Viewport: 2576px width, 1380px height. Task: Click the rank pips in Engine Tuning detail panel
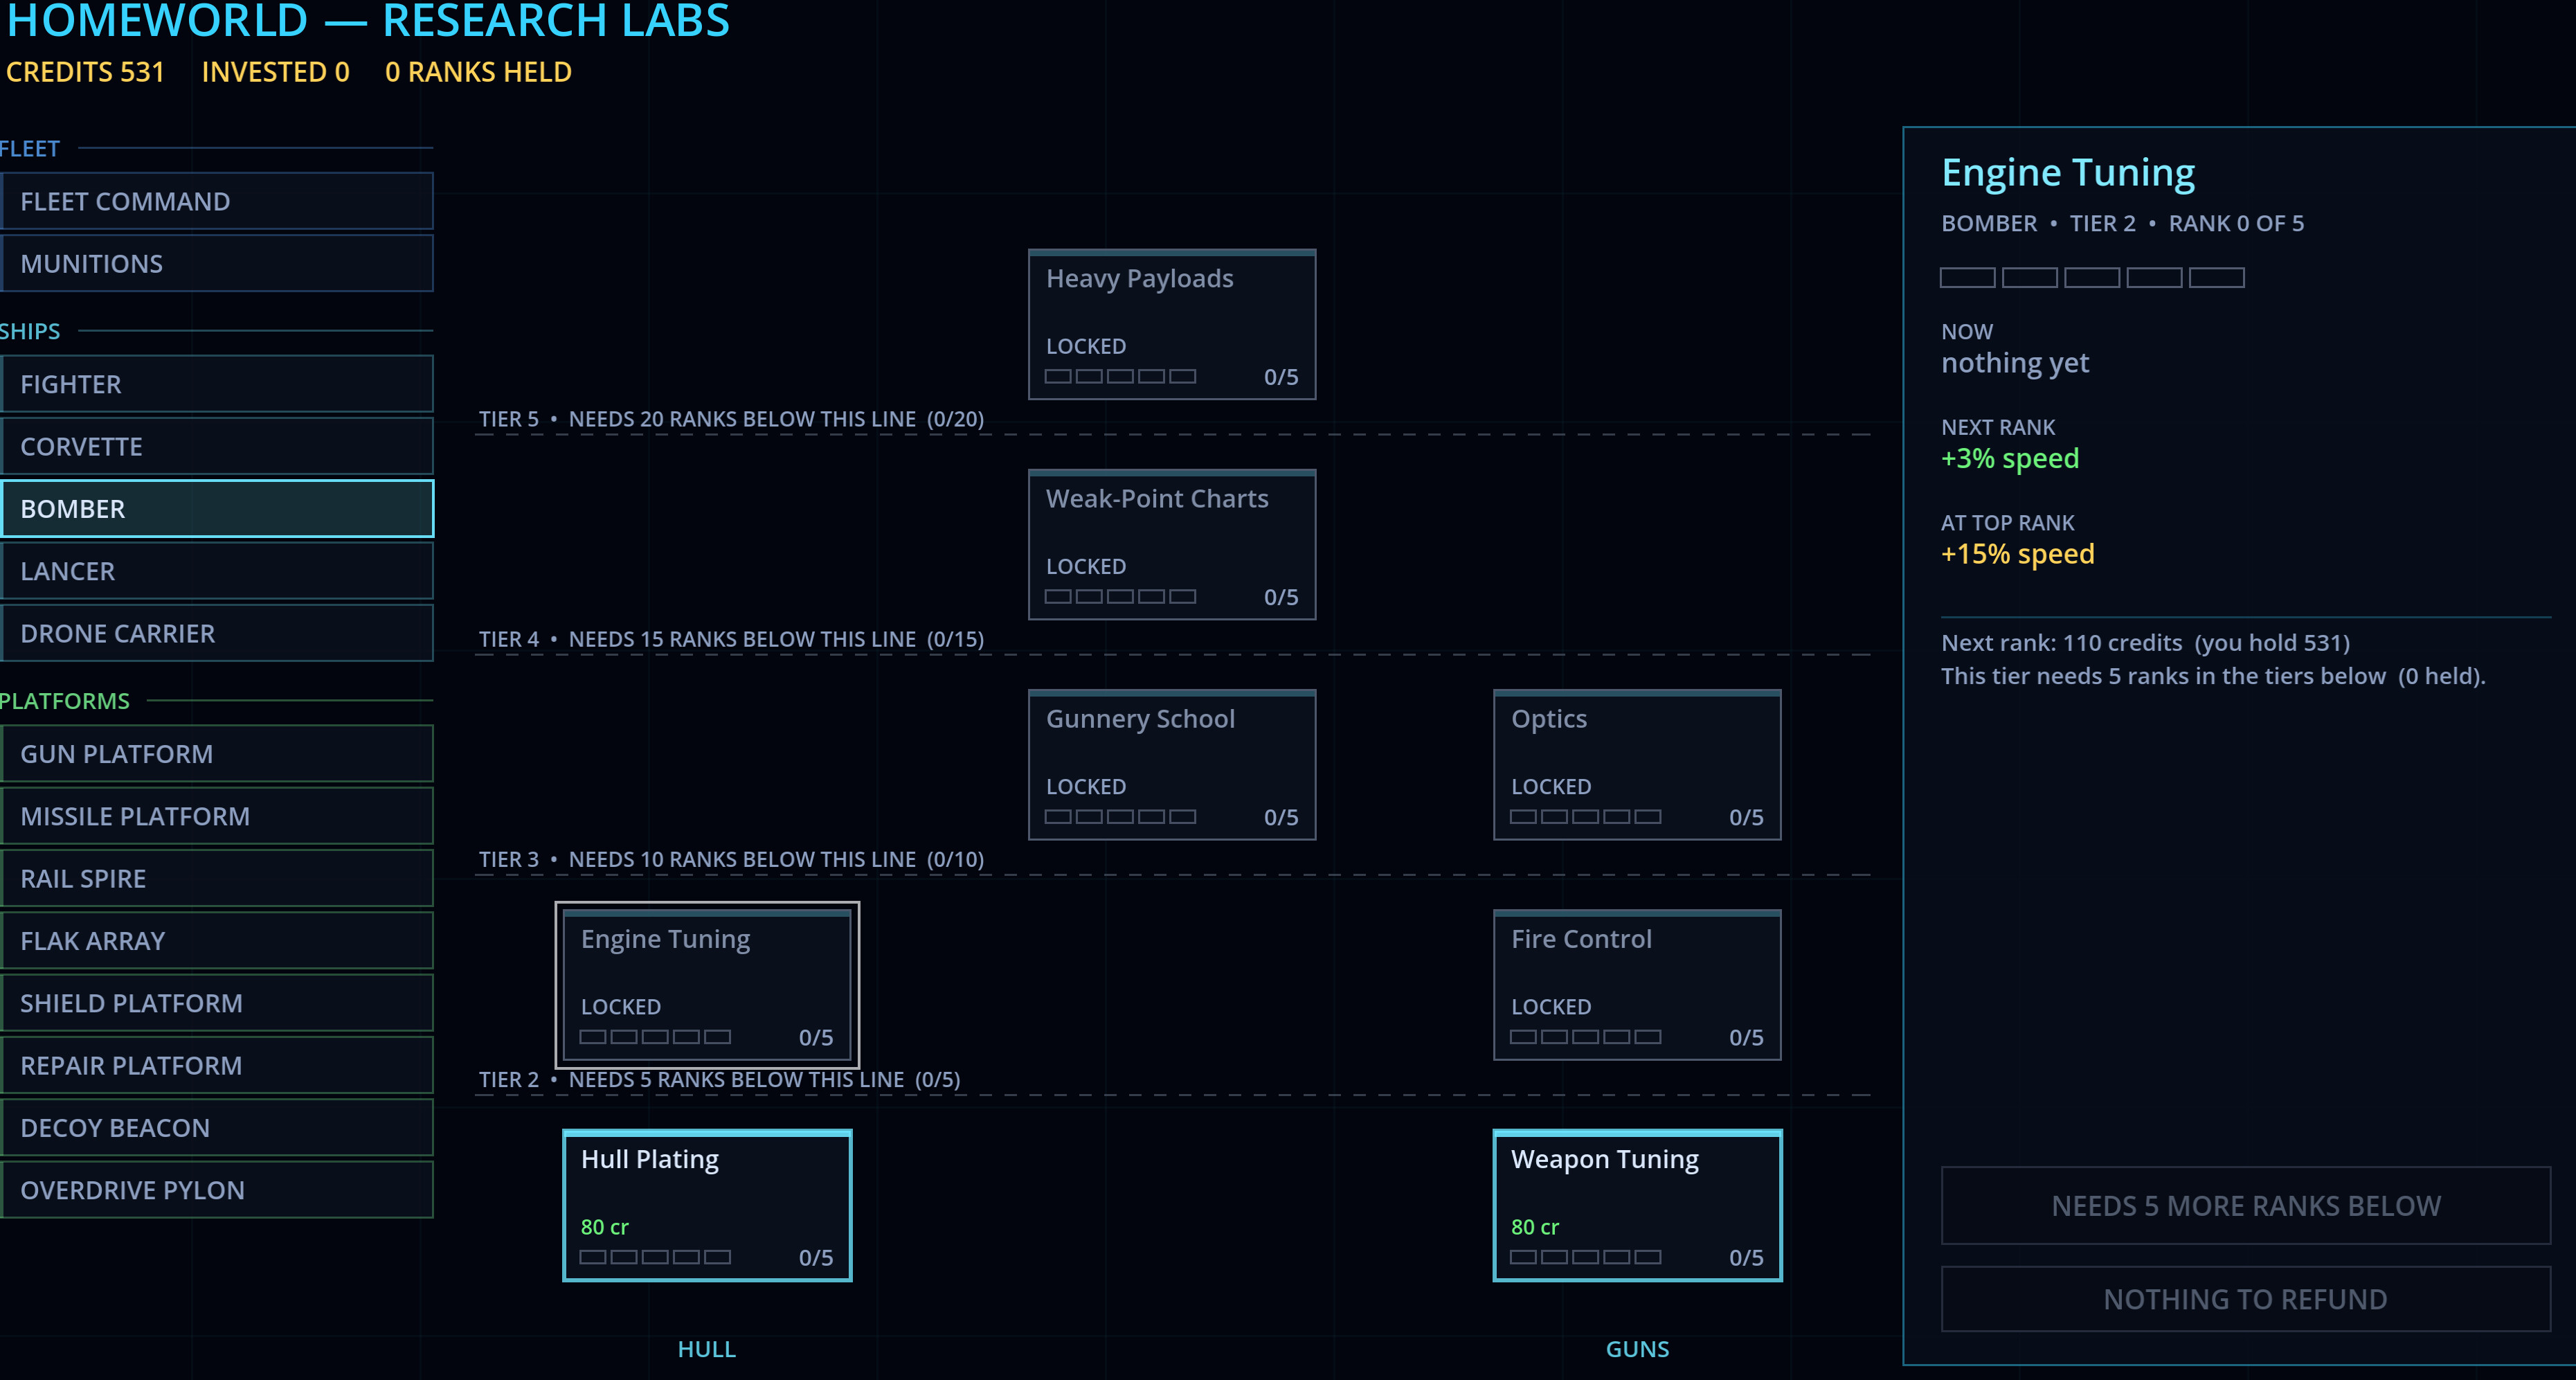click(x=2092, y=277)
